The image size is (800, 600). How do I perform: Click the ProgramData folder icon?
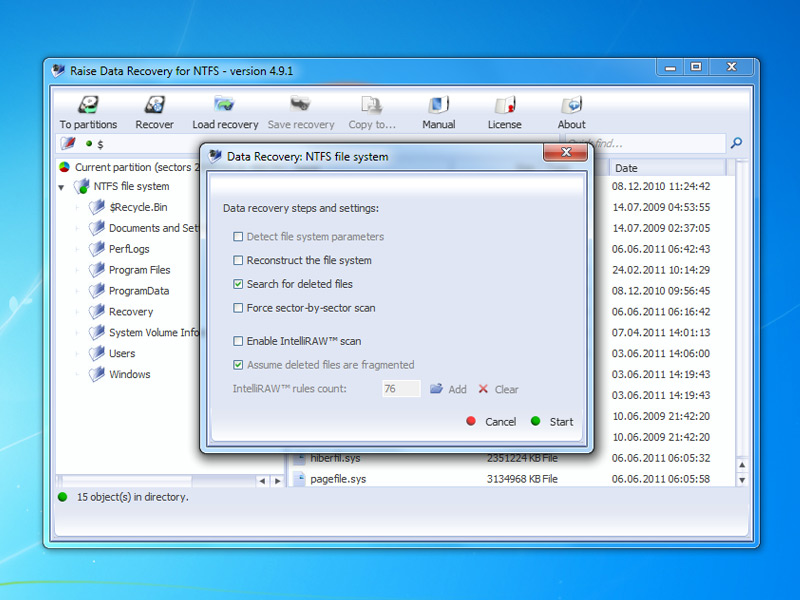96,291
